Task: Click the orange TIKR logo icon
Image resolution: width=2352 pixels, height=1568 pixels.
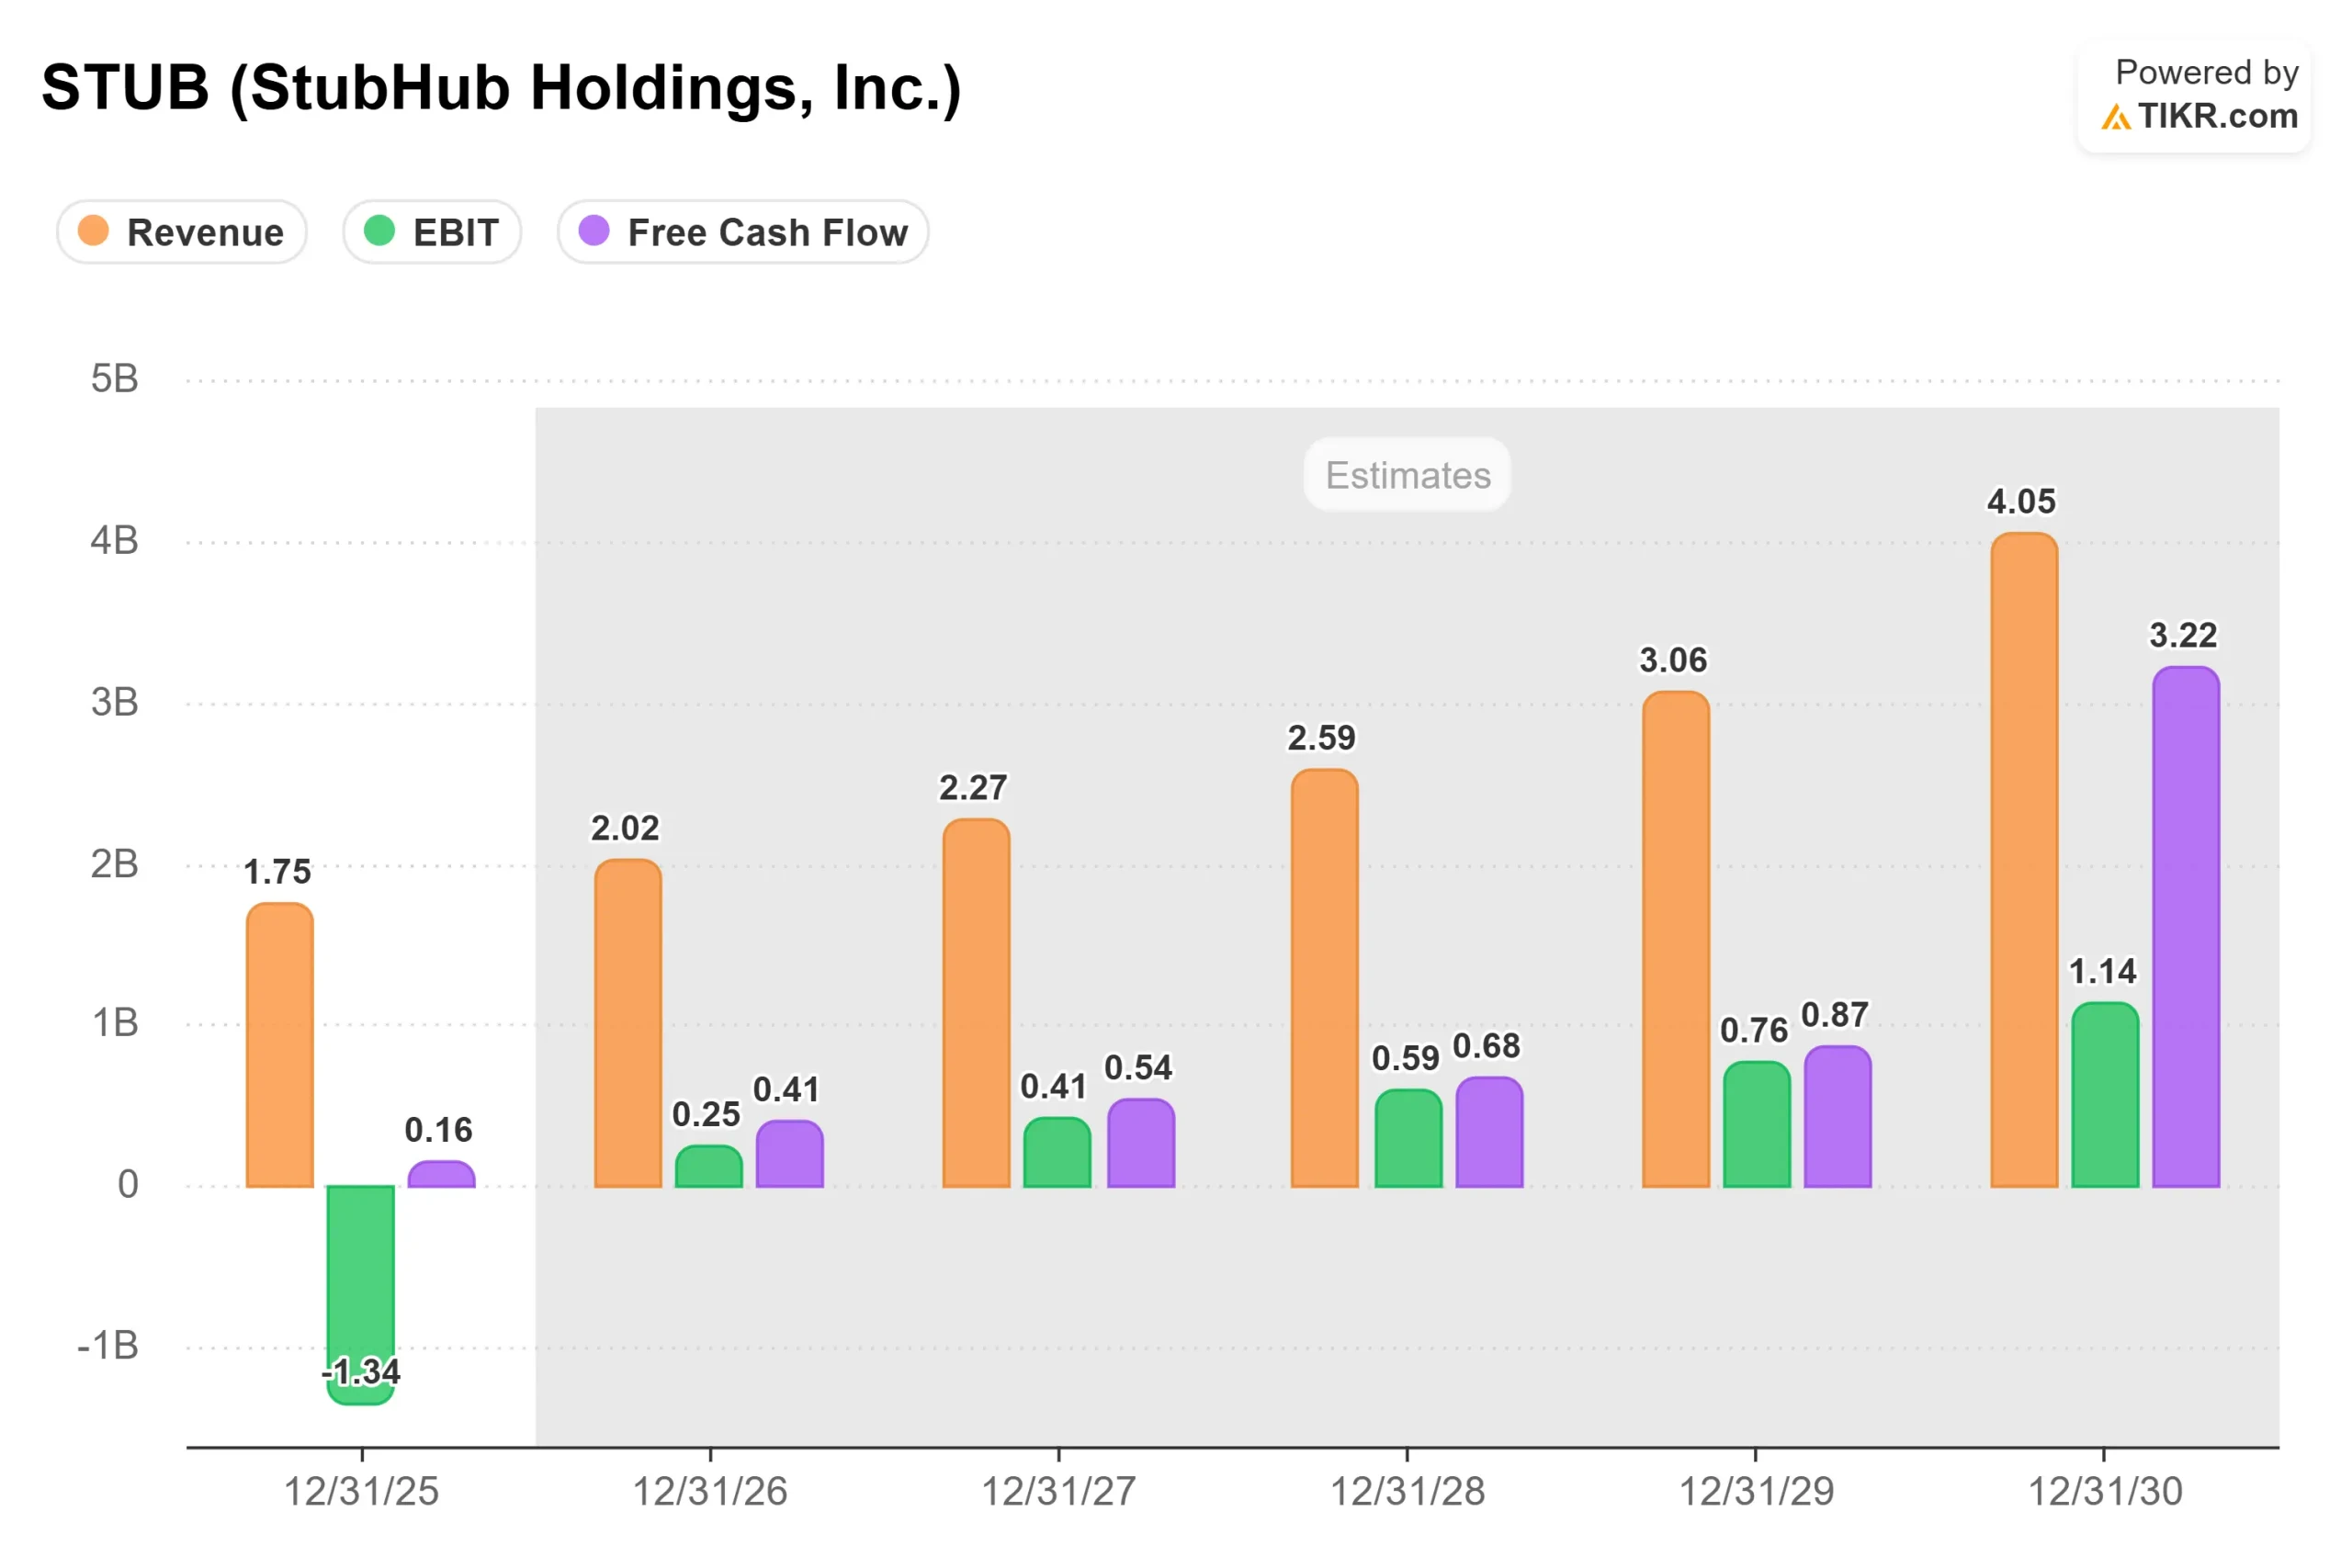Action: [x=2115, y=118]
